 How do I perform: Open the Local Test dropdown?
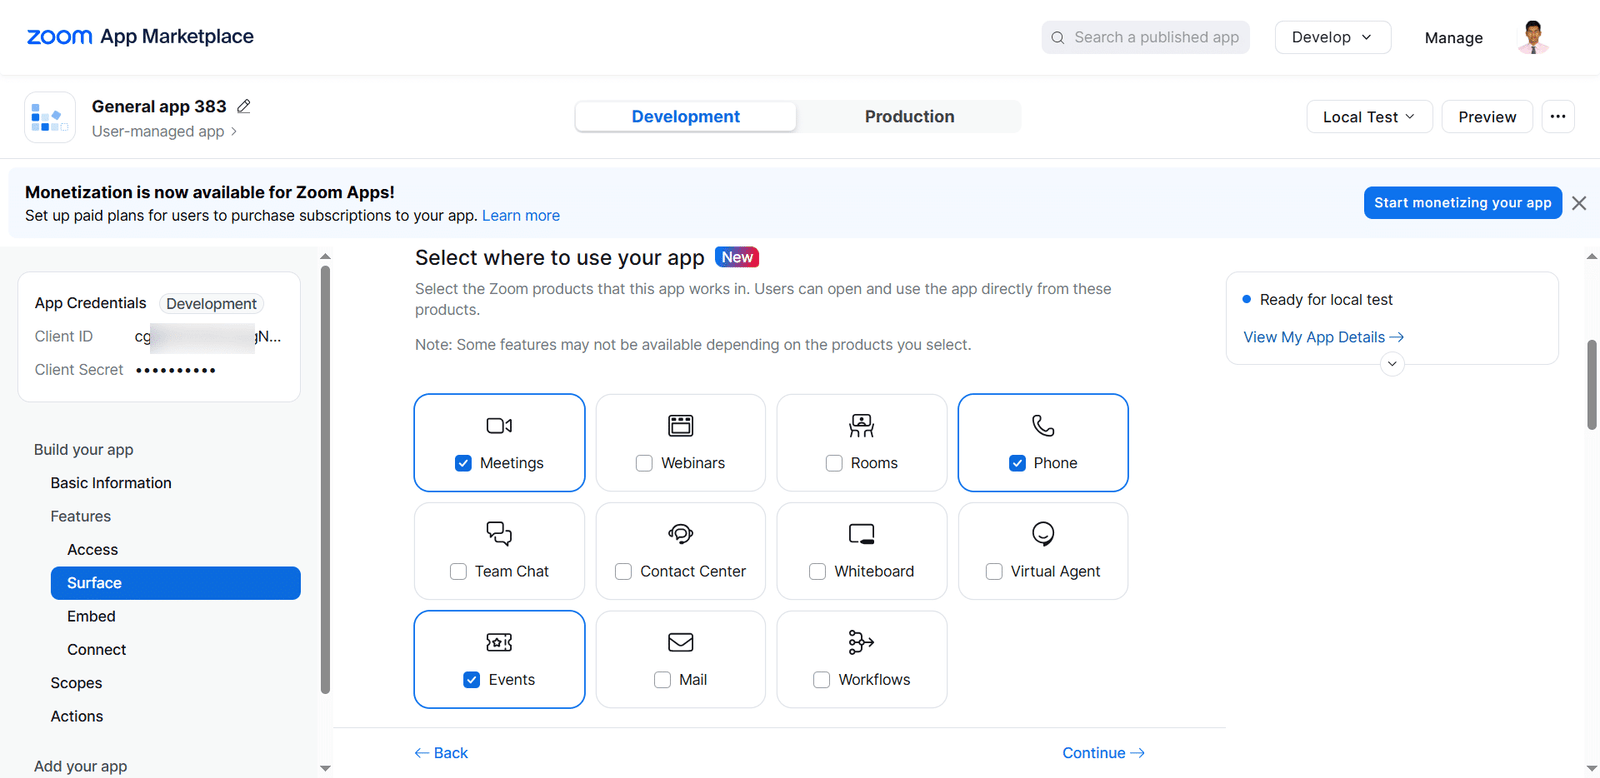click(x=1369, y=117)
